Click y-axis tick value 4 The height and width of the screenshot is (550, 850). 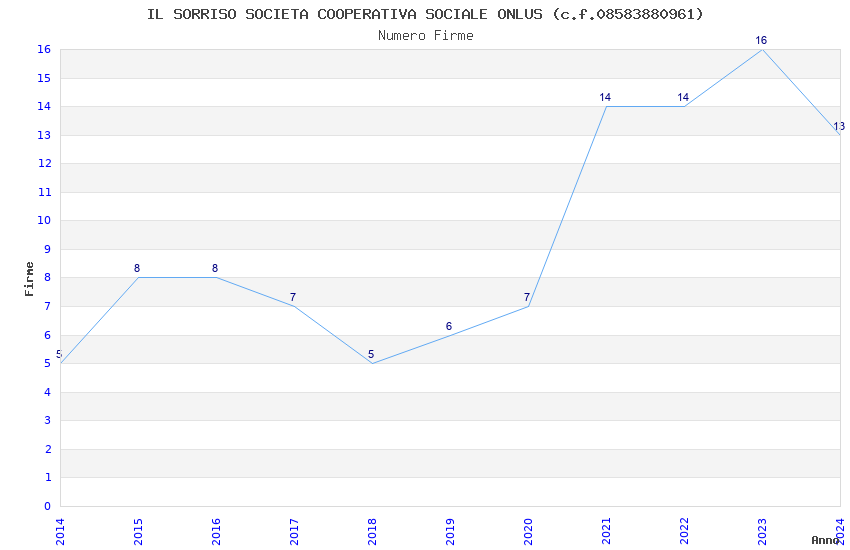[48, 392]
